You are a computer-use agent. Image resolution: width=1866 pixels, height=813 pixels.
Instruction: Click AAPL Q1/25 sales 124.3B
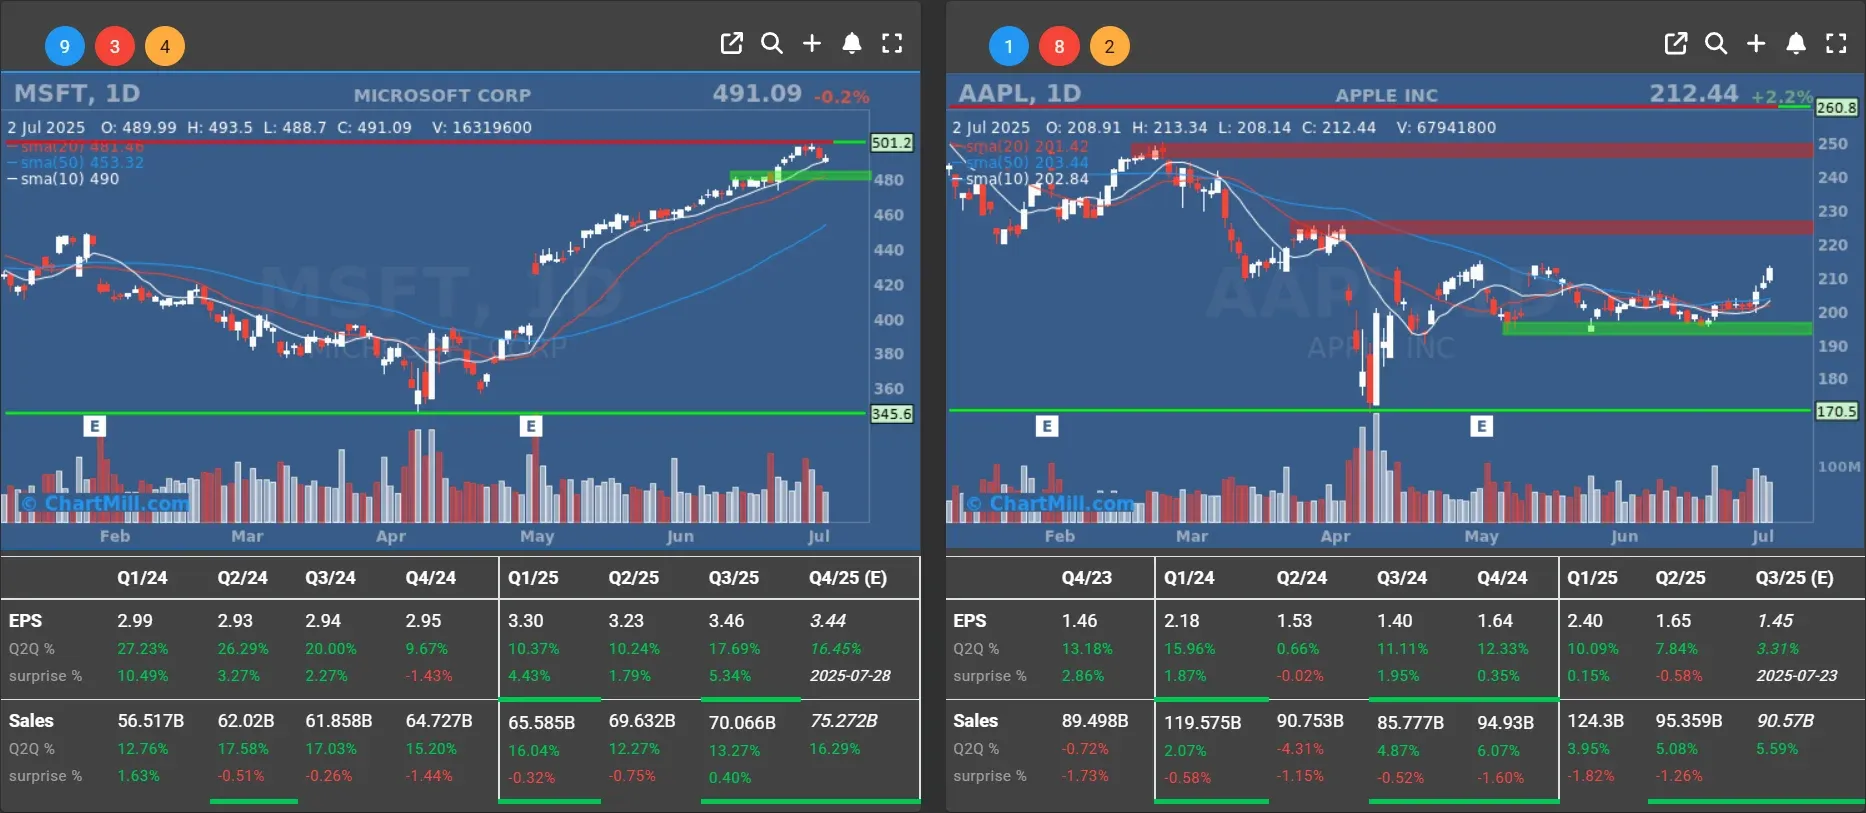tap(1595, 721)
